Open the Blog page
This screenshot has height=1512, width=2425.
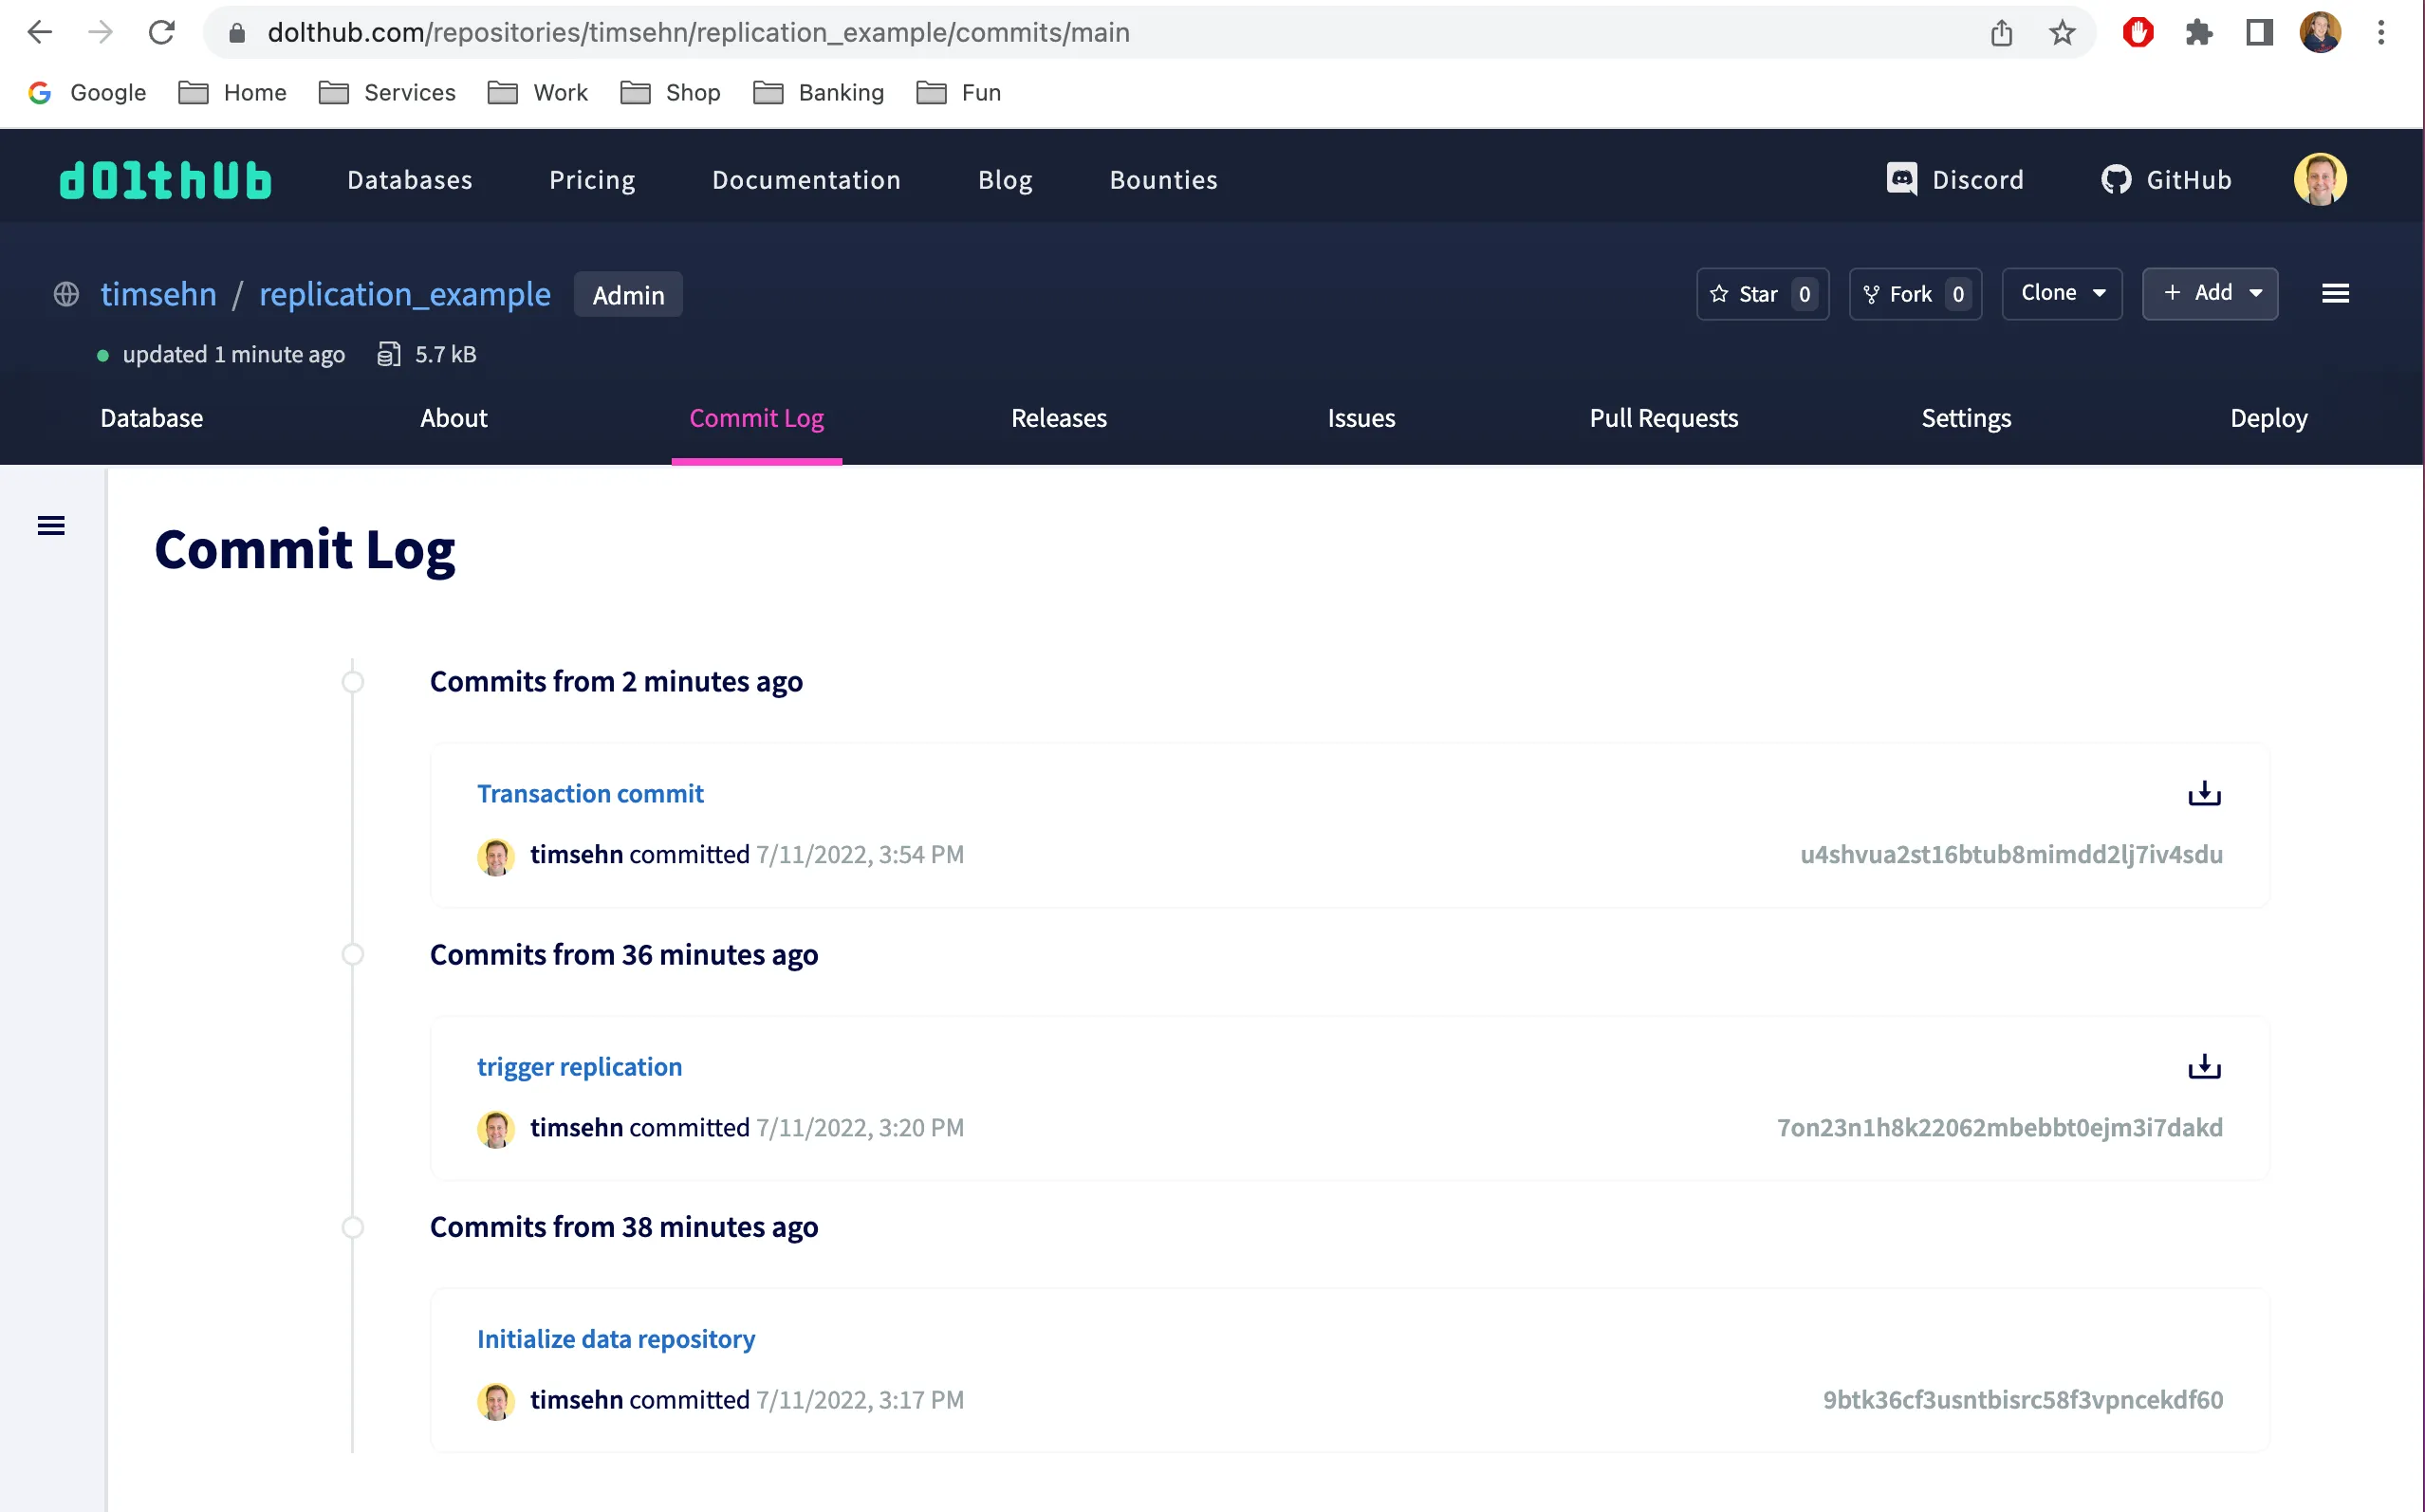[1005, 180]
